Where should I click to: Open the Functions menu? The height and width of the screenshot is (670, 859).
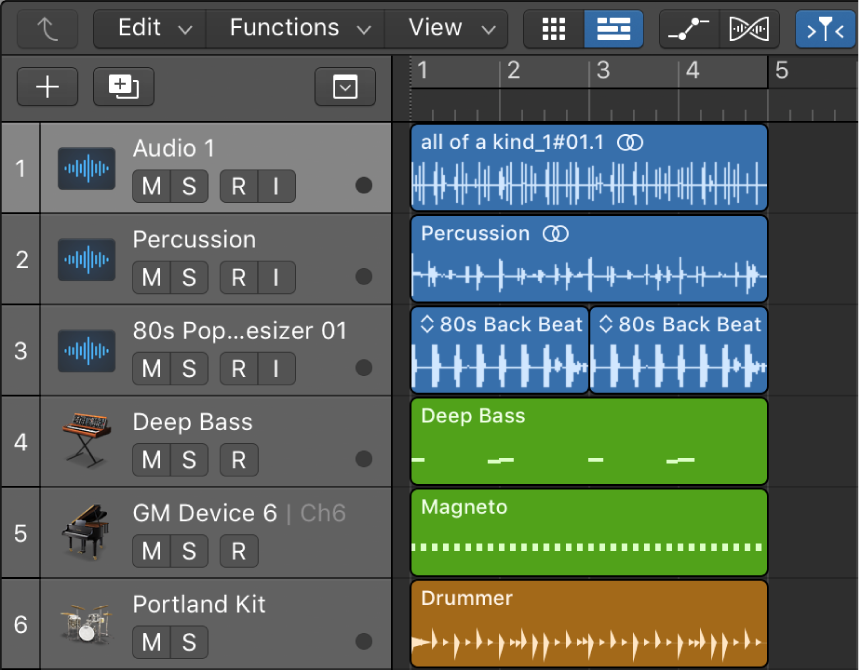(x=296, y=28)
